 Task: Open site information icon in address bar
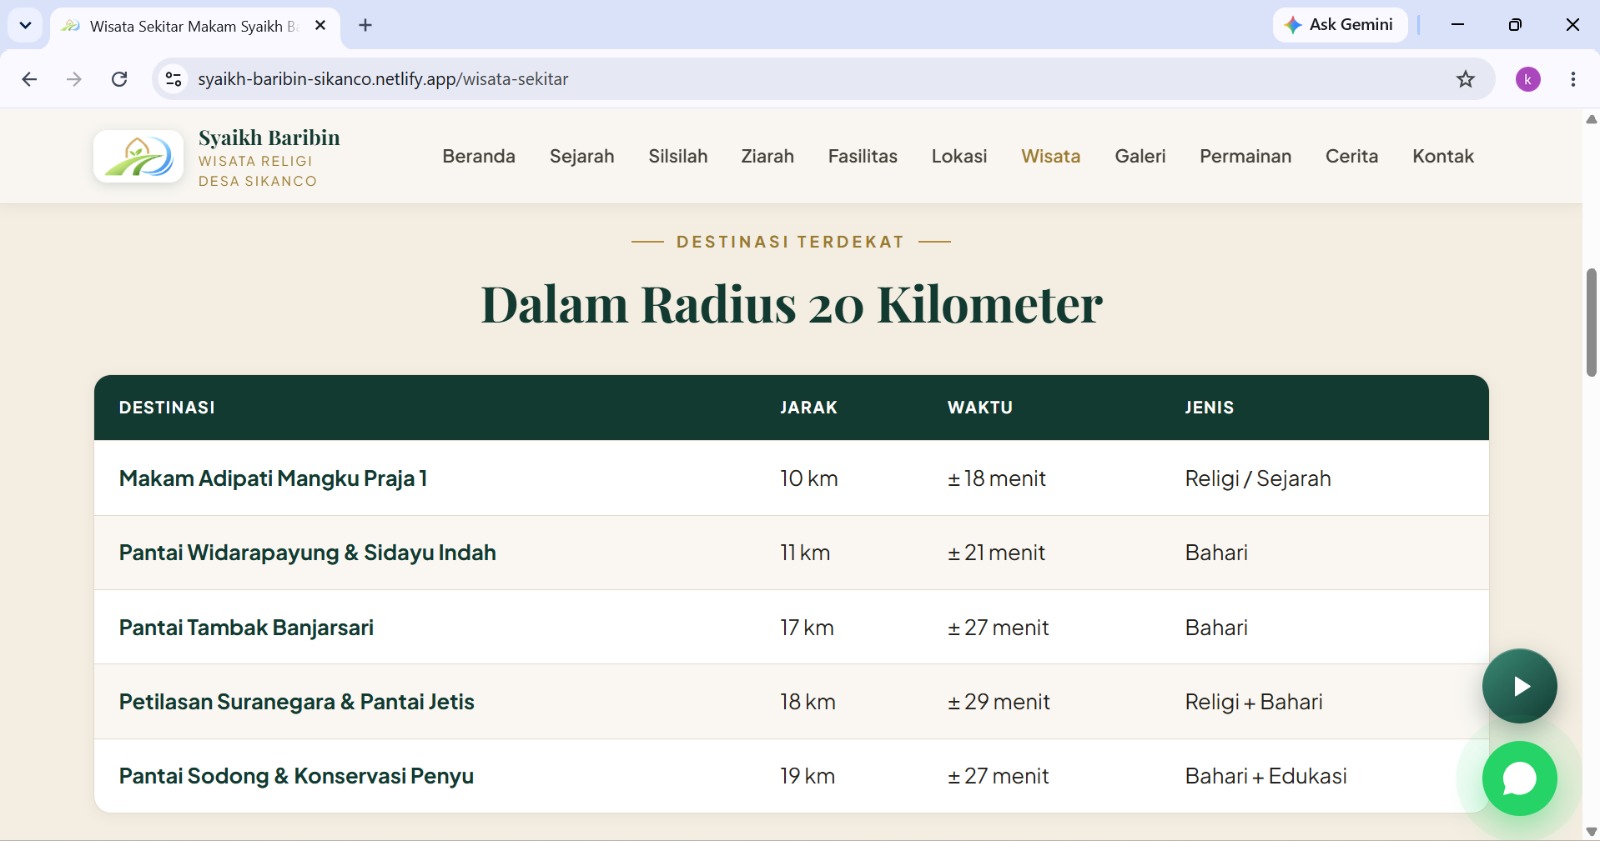(x=173, y=79)
